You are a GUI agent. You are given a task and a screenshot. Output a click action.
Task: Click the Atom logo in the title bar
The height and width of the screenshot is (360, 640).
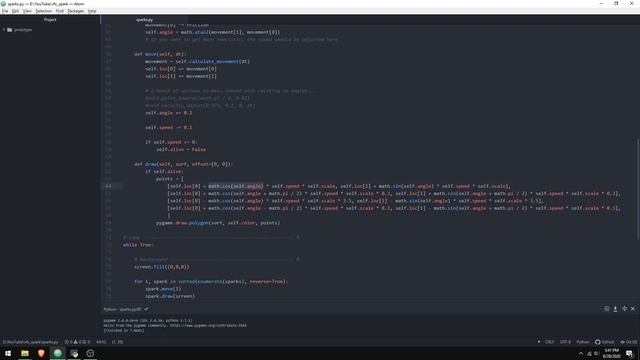(3, 4)
